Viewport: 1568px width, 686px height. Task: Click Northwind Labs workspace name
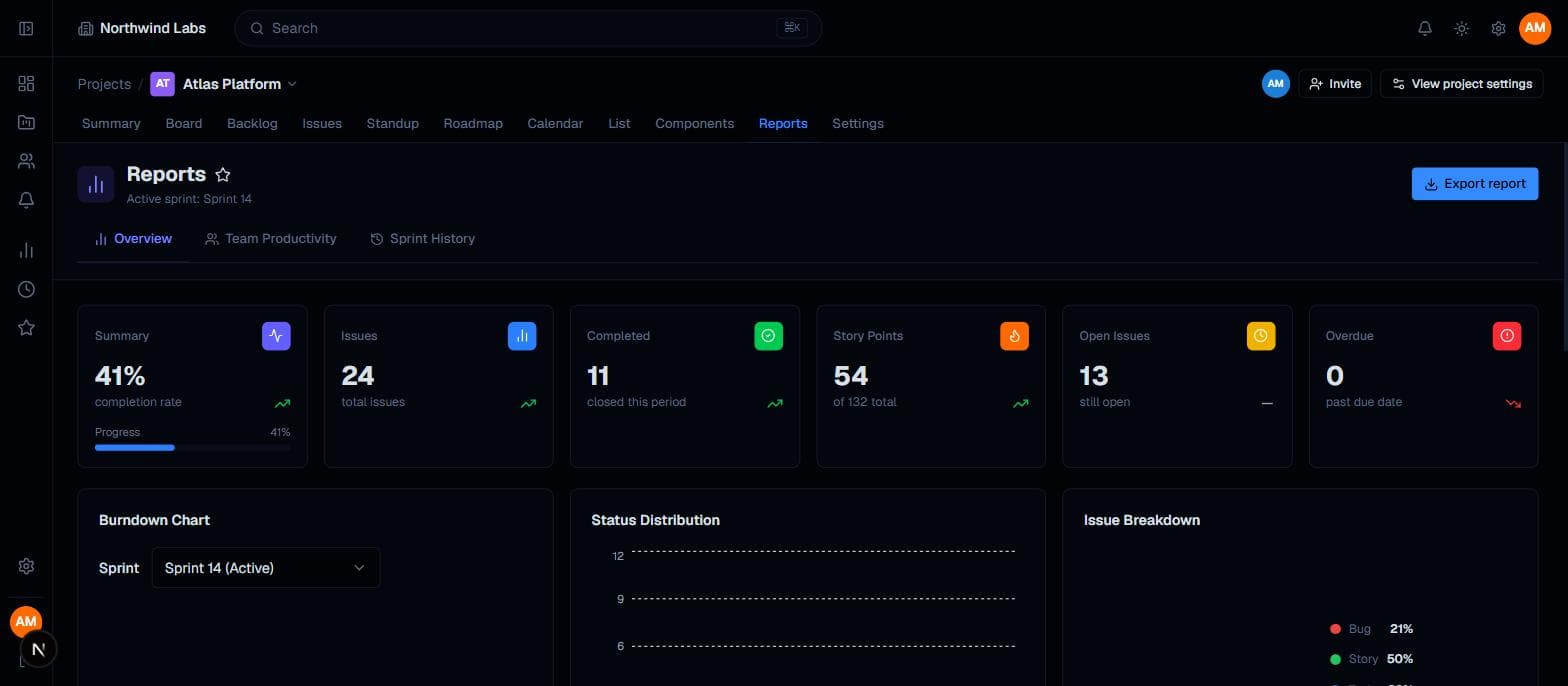153,28
